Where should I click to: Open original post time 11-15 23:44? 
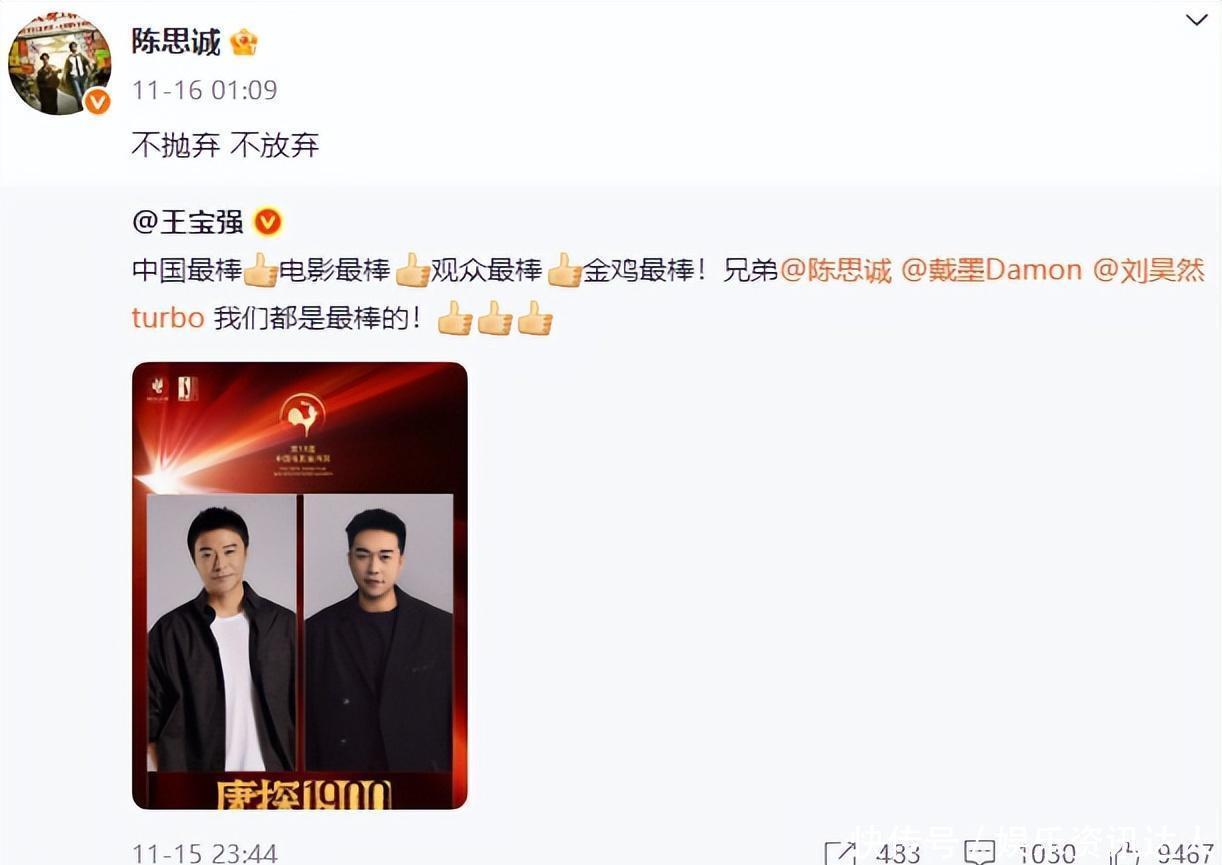click(205, 853)
